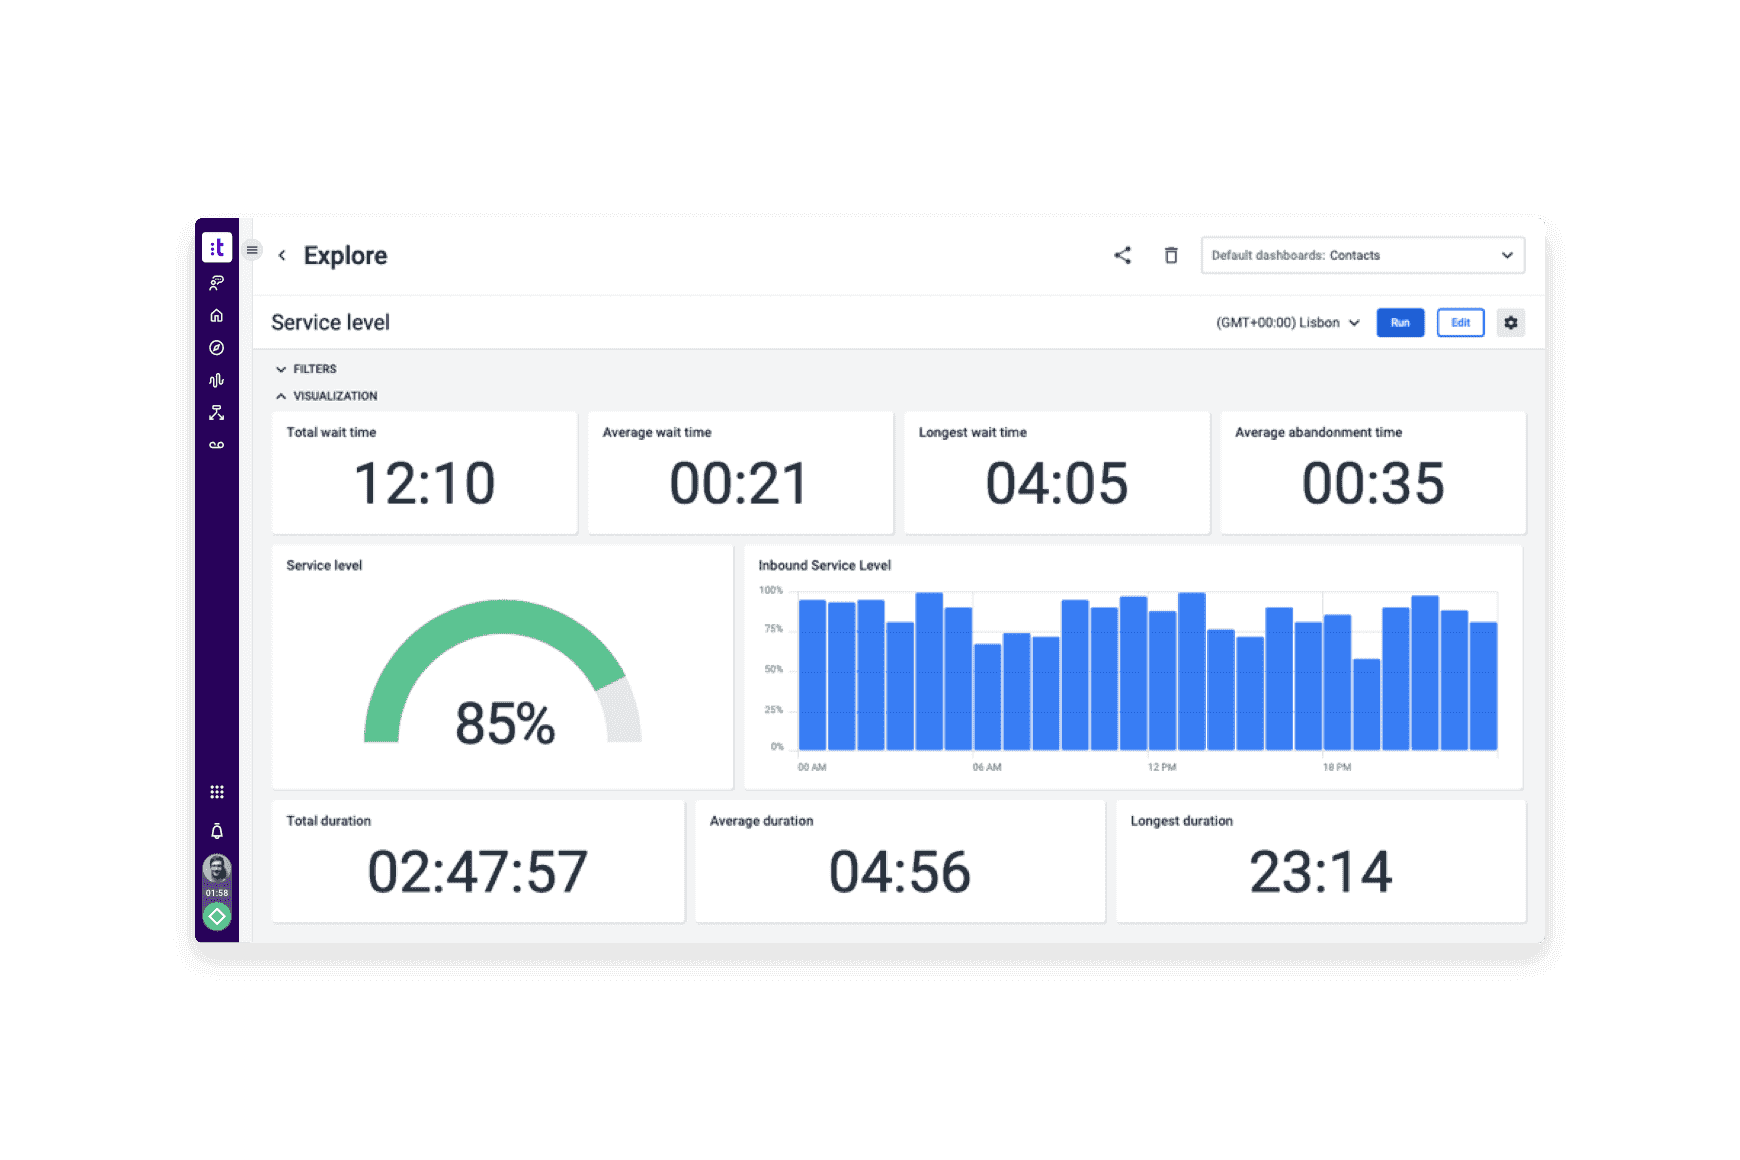Open the apps grid icon in the sidebar
The image size is (1740, 1160).
tap(216, 791)
